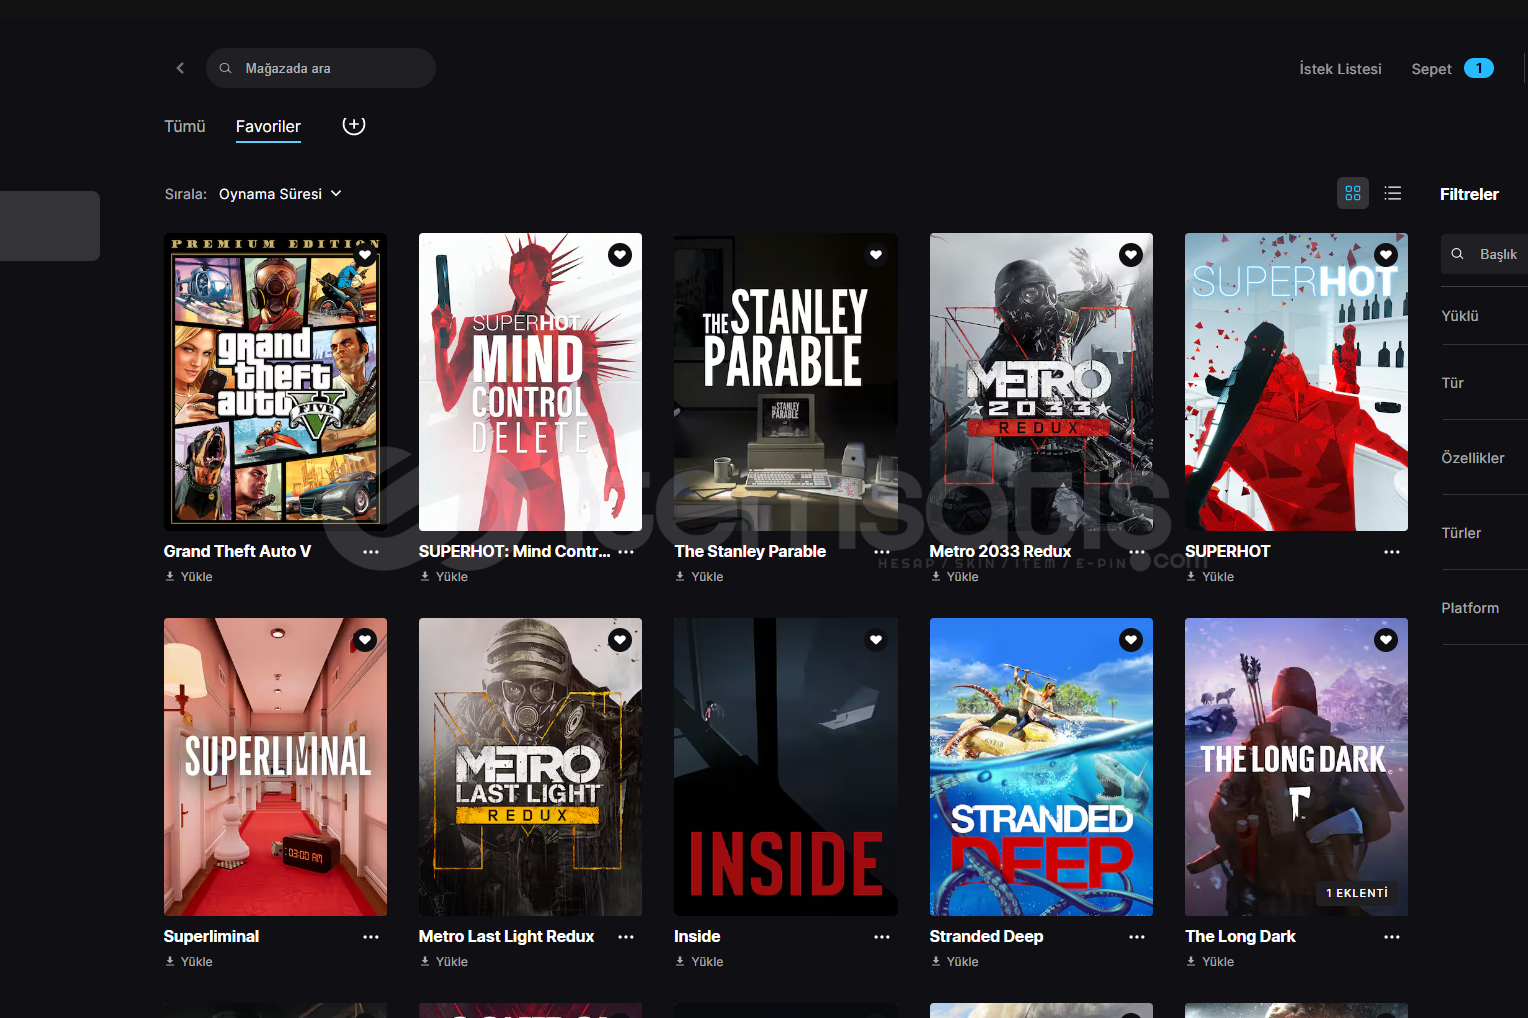
Task: Click Yükle under The Stanley Parable
Action: (699, 577)
